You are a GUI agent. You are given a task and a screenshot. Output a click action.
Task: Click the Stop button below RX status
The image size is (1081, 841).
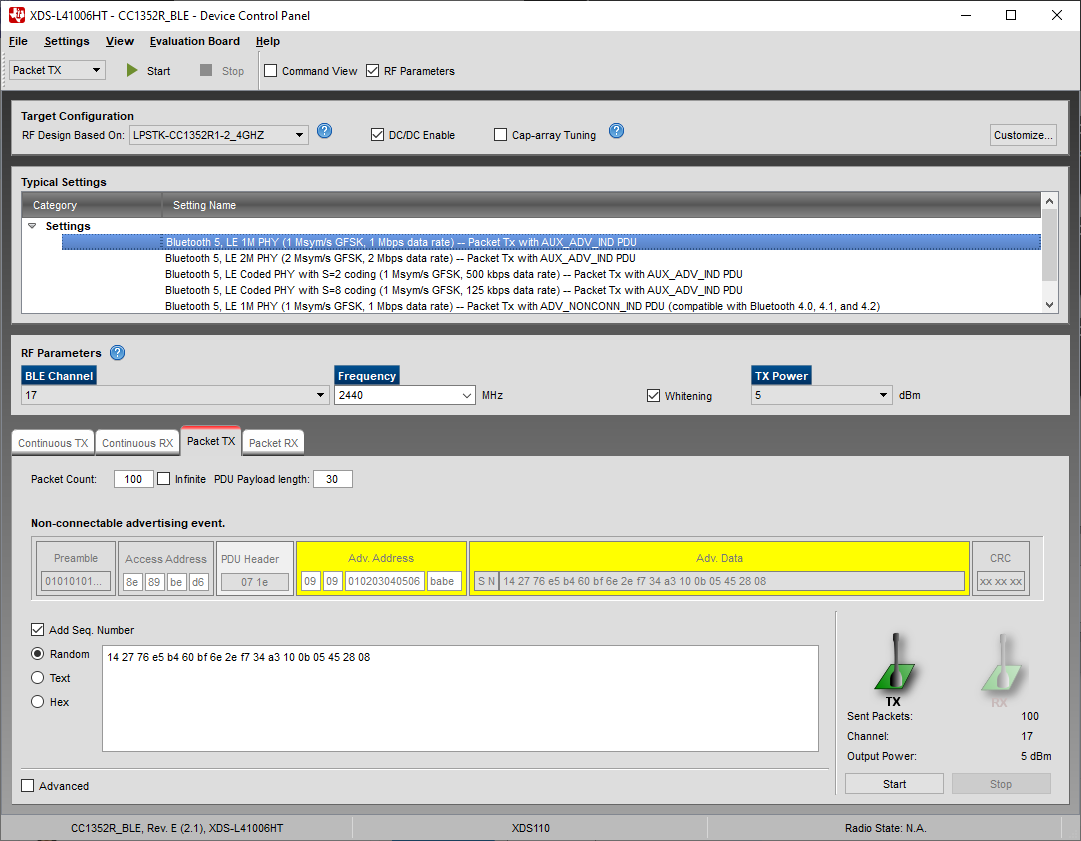1001,784
